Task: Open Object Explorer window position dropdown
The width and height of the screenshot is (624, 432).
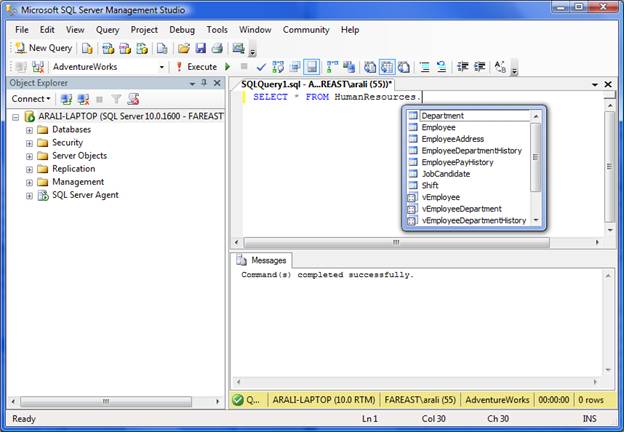Action: coord(192,83)
